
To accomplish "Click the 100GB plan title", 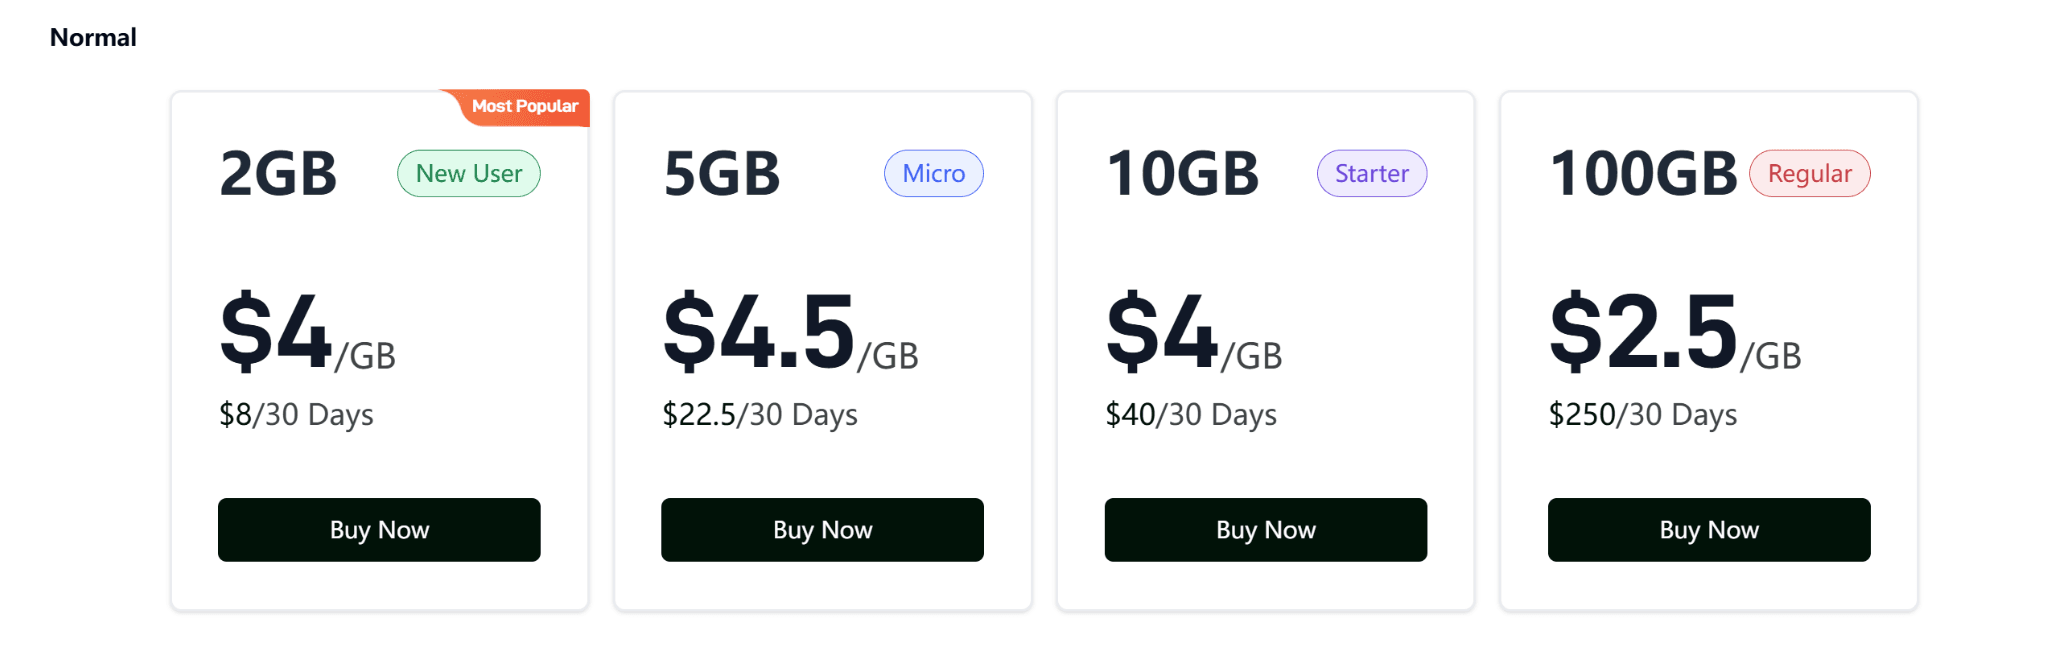I will coord(1643,174).
